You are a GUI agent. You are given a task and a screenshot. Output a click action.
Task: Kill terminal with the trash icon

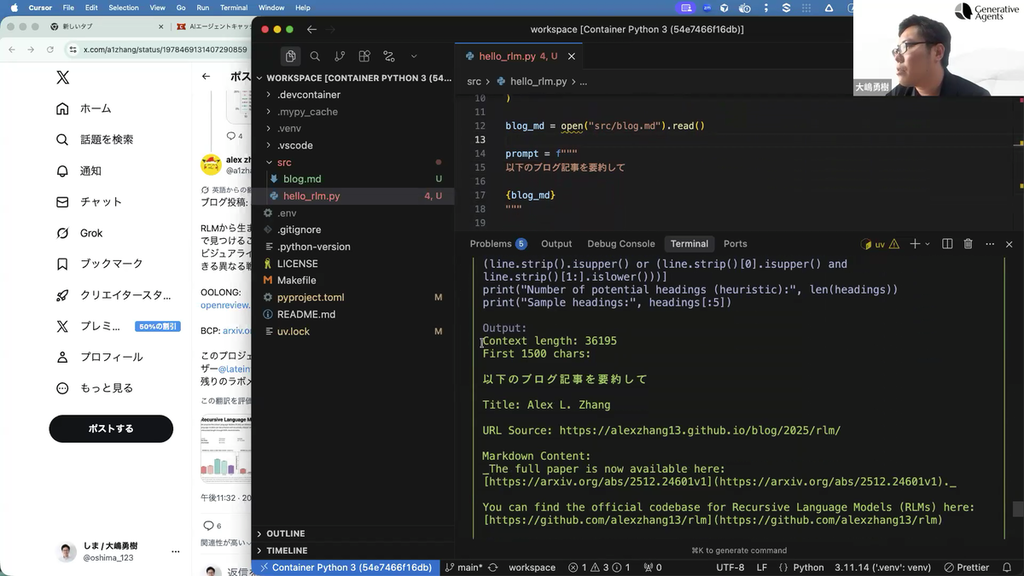point(968,244)
